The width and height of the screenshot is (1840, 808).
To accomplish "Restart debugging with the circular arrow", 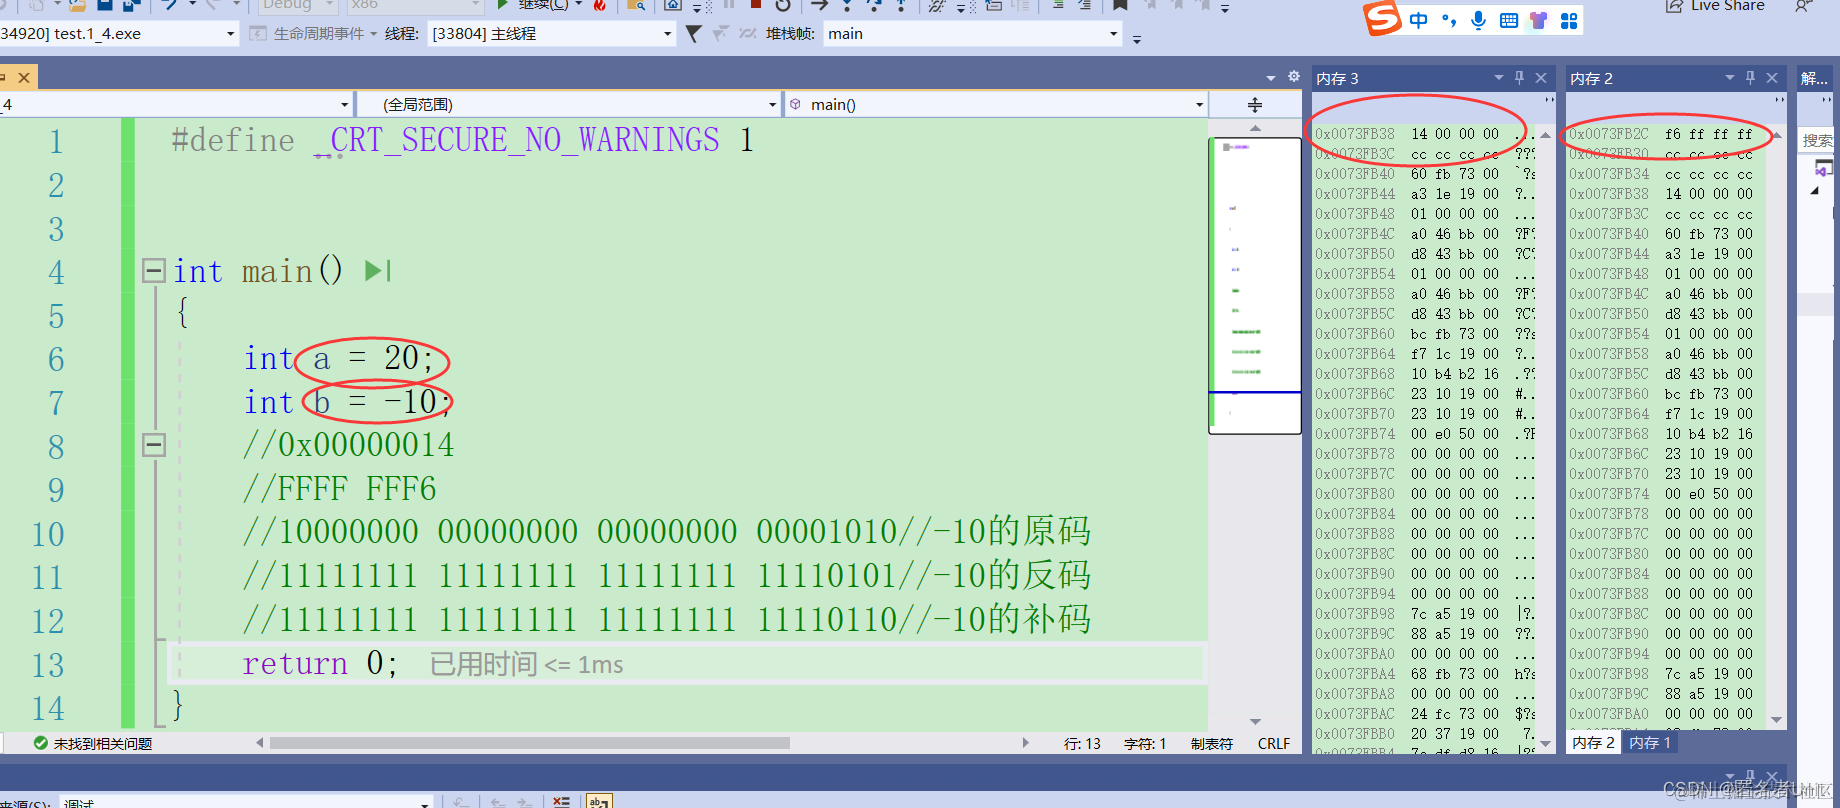I will [x=783, y=5].
